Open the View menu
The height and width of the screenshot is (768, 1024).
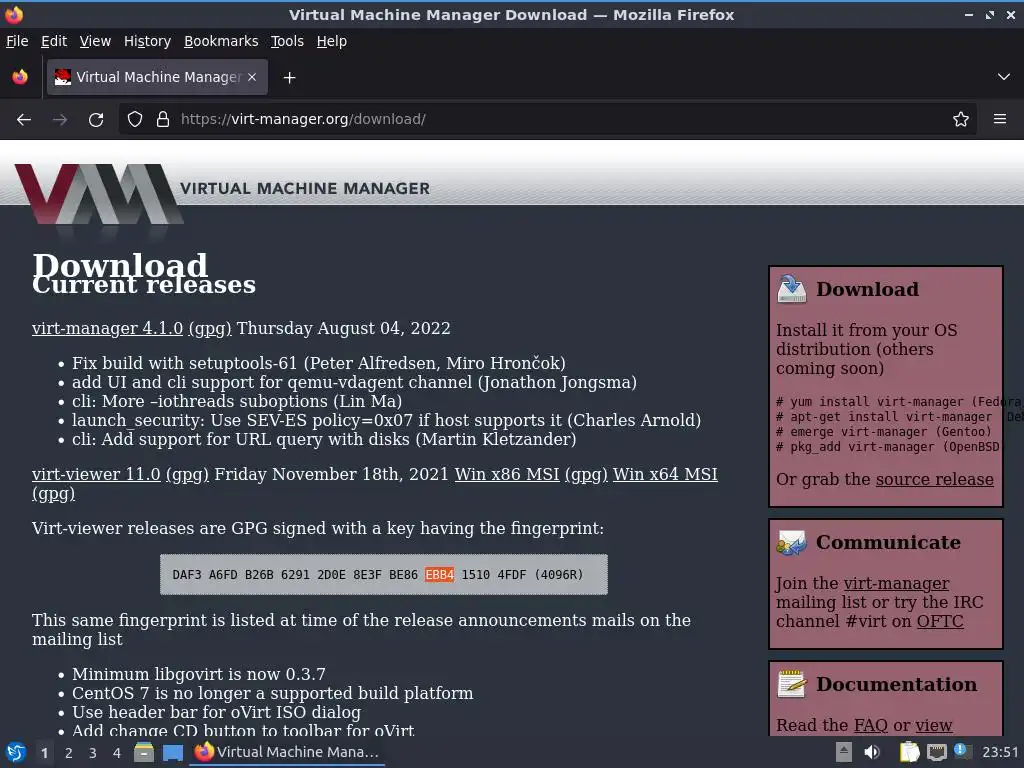tap(95, 41)
